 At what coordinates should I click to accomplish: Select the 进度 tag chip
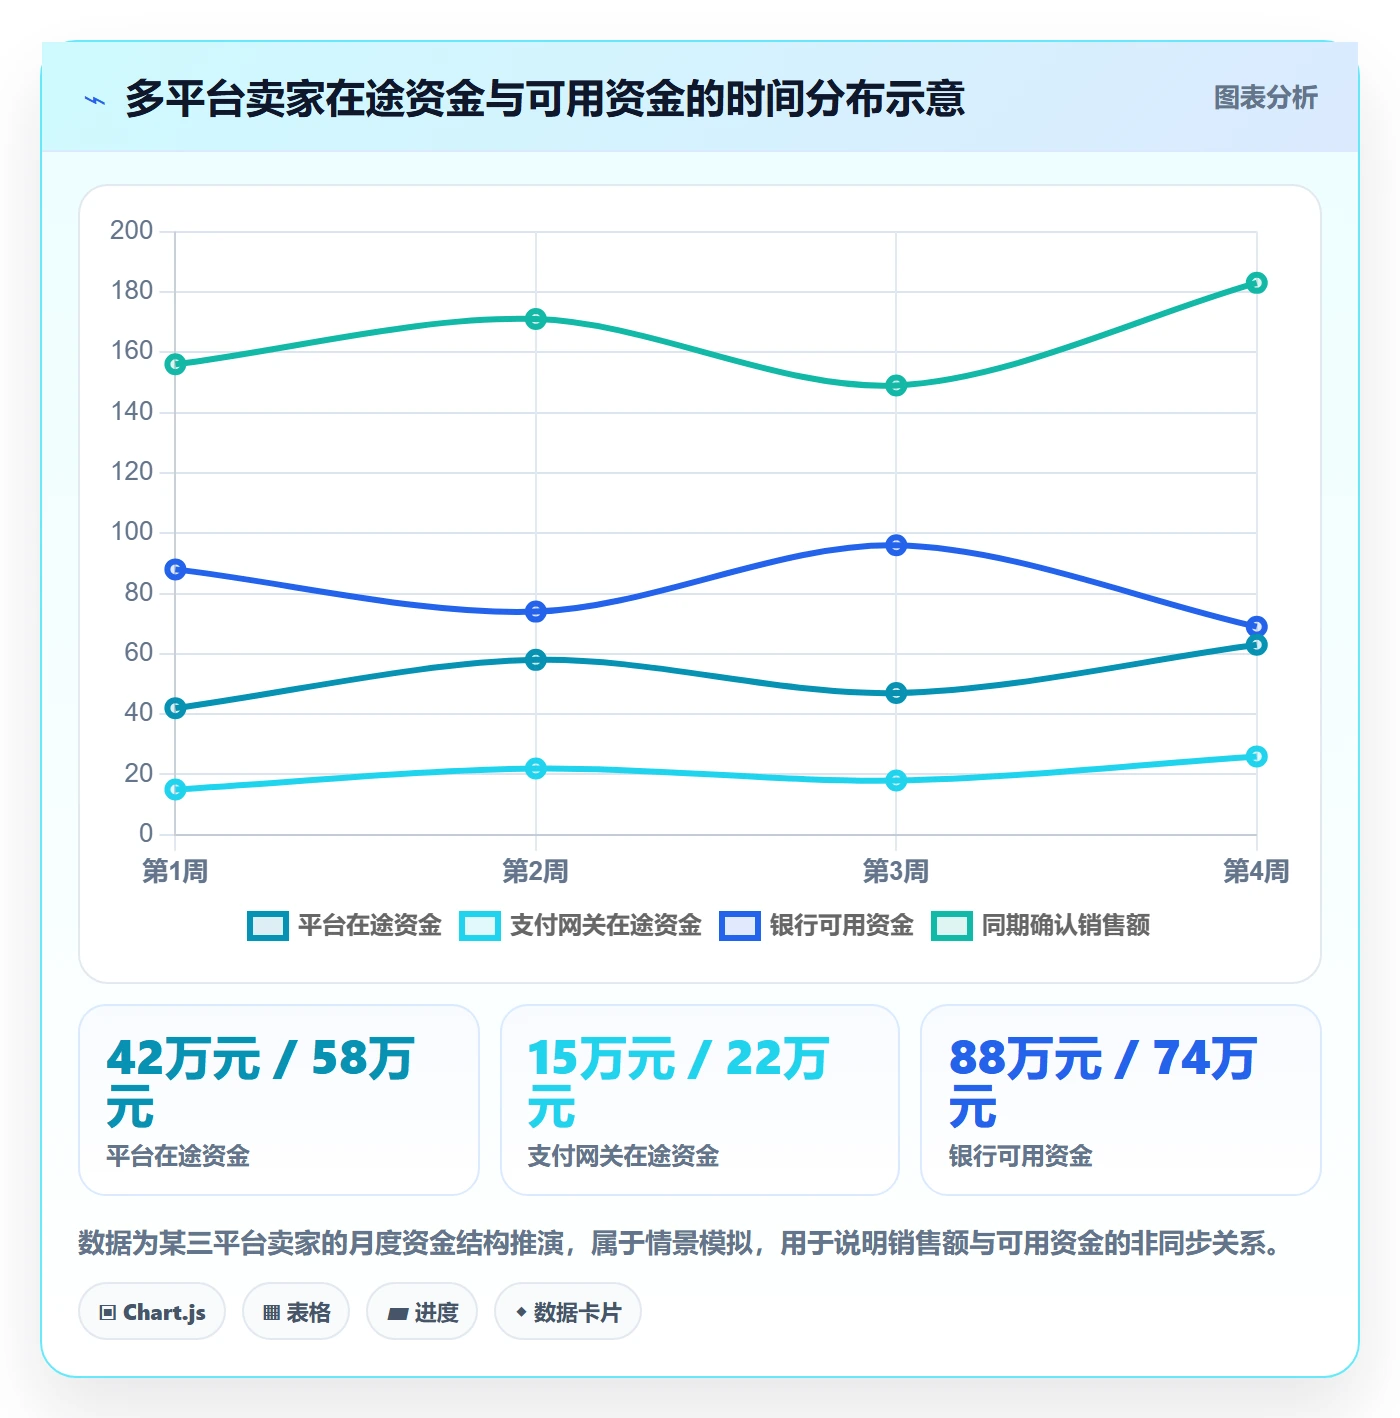(422, 1312)
